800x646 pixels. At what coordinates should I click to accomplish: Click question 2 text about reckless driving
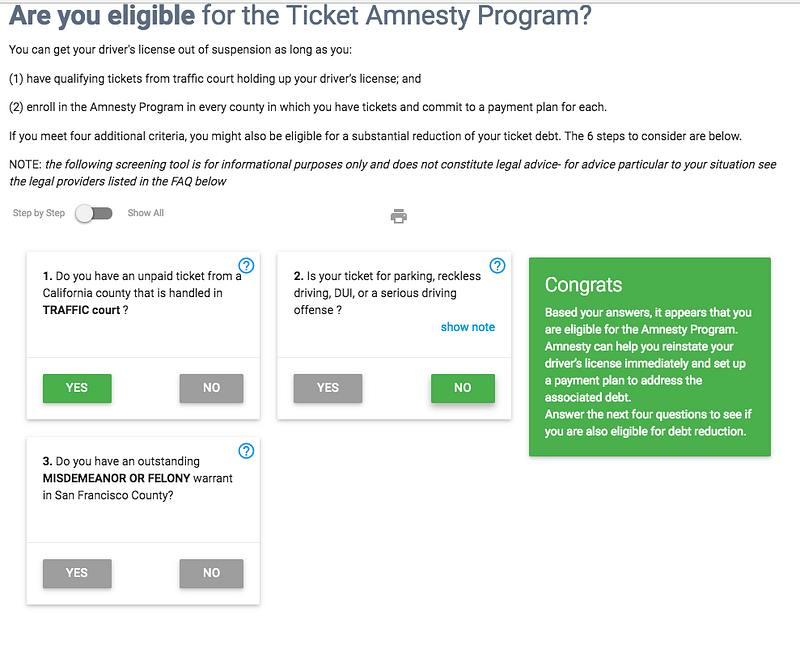[386, 293]
